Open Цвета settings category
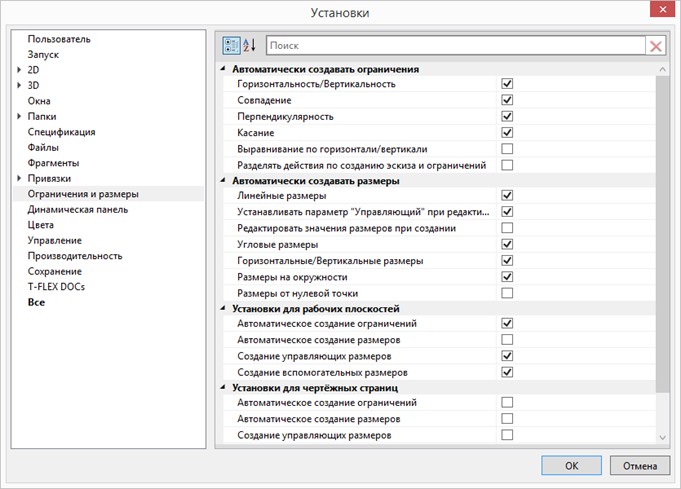This screenshot has height=489, width=681. click(x=41, y=225)
